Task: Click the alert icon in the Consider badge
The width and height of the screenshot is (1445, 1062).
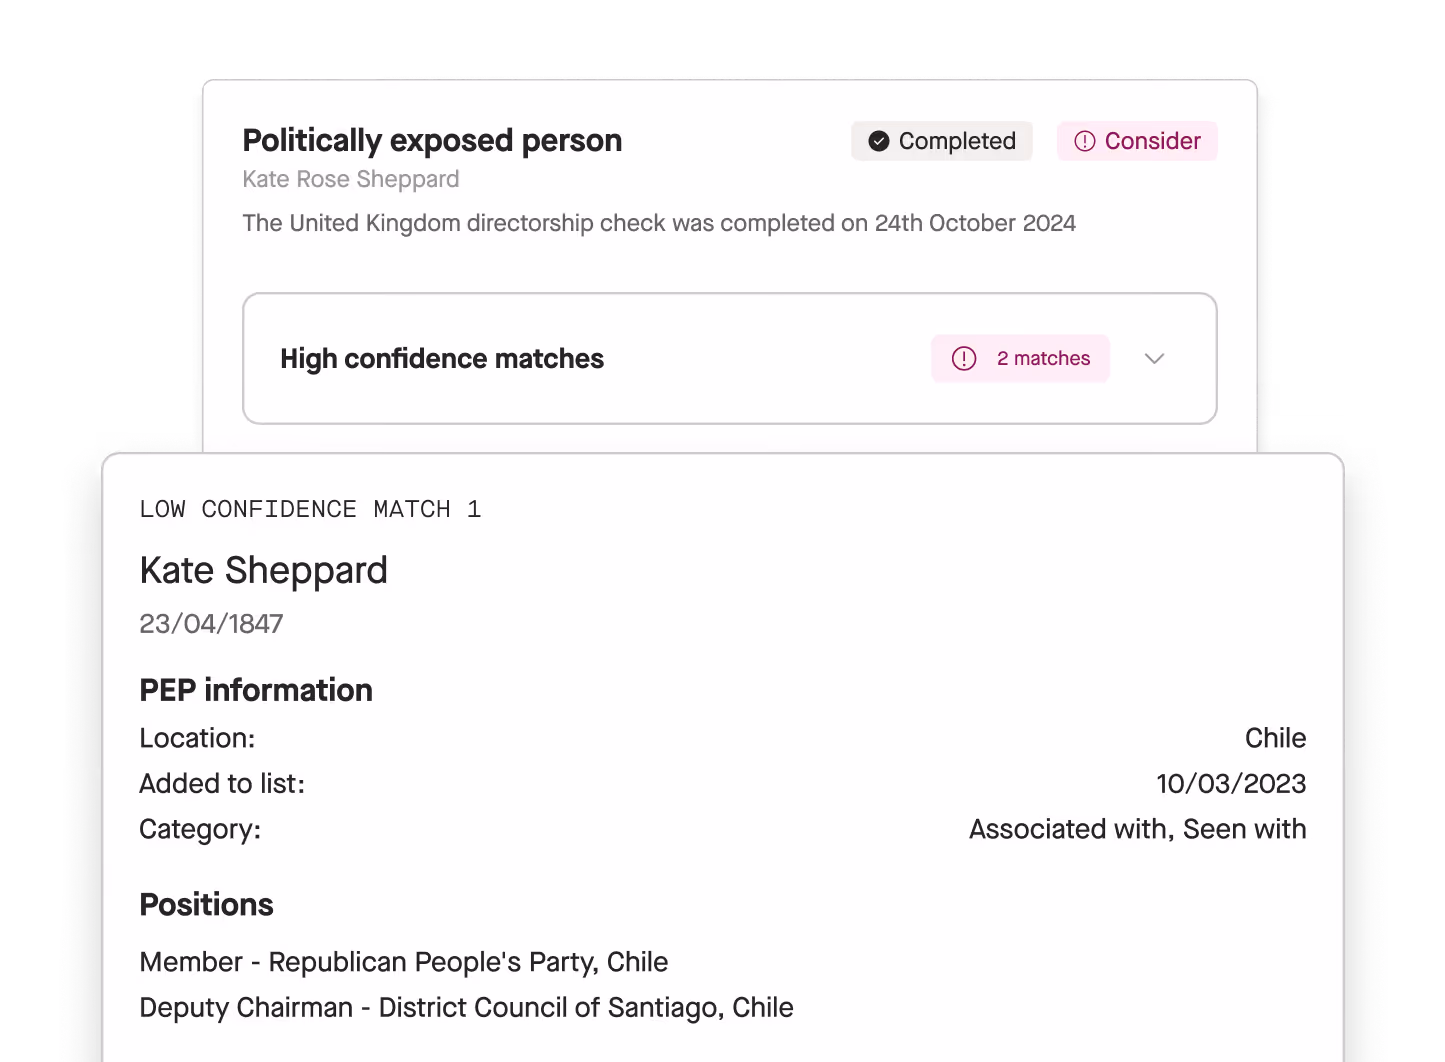Action: [x=1084, y=141]
